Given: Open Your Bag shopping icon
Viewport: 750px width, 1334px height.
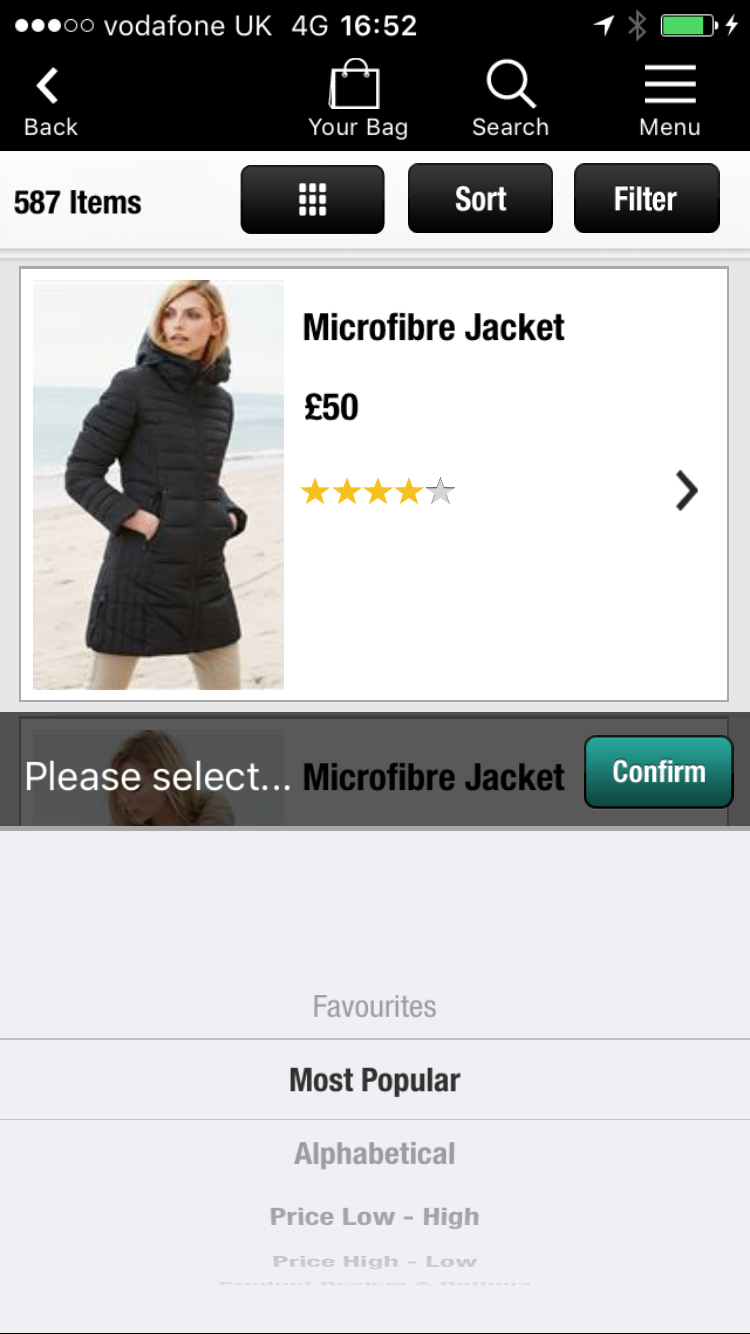Looking at the screenshot, I should click(356, 85).
